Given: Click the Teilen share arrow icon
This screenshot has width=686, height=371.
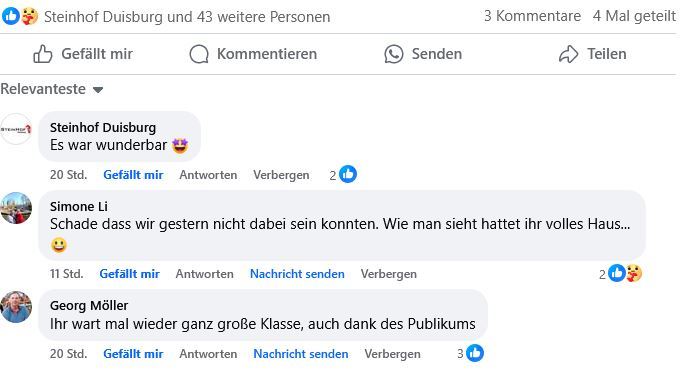Looking at the screenshot, I should (568, 54).
